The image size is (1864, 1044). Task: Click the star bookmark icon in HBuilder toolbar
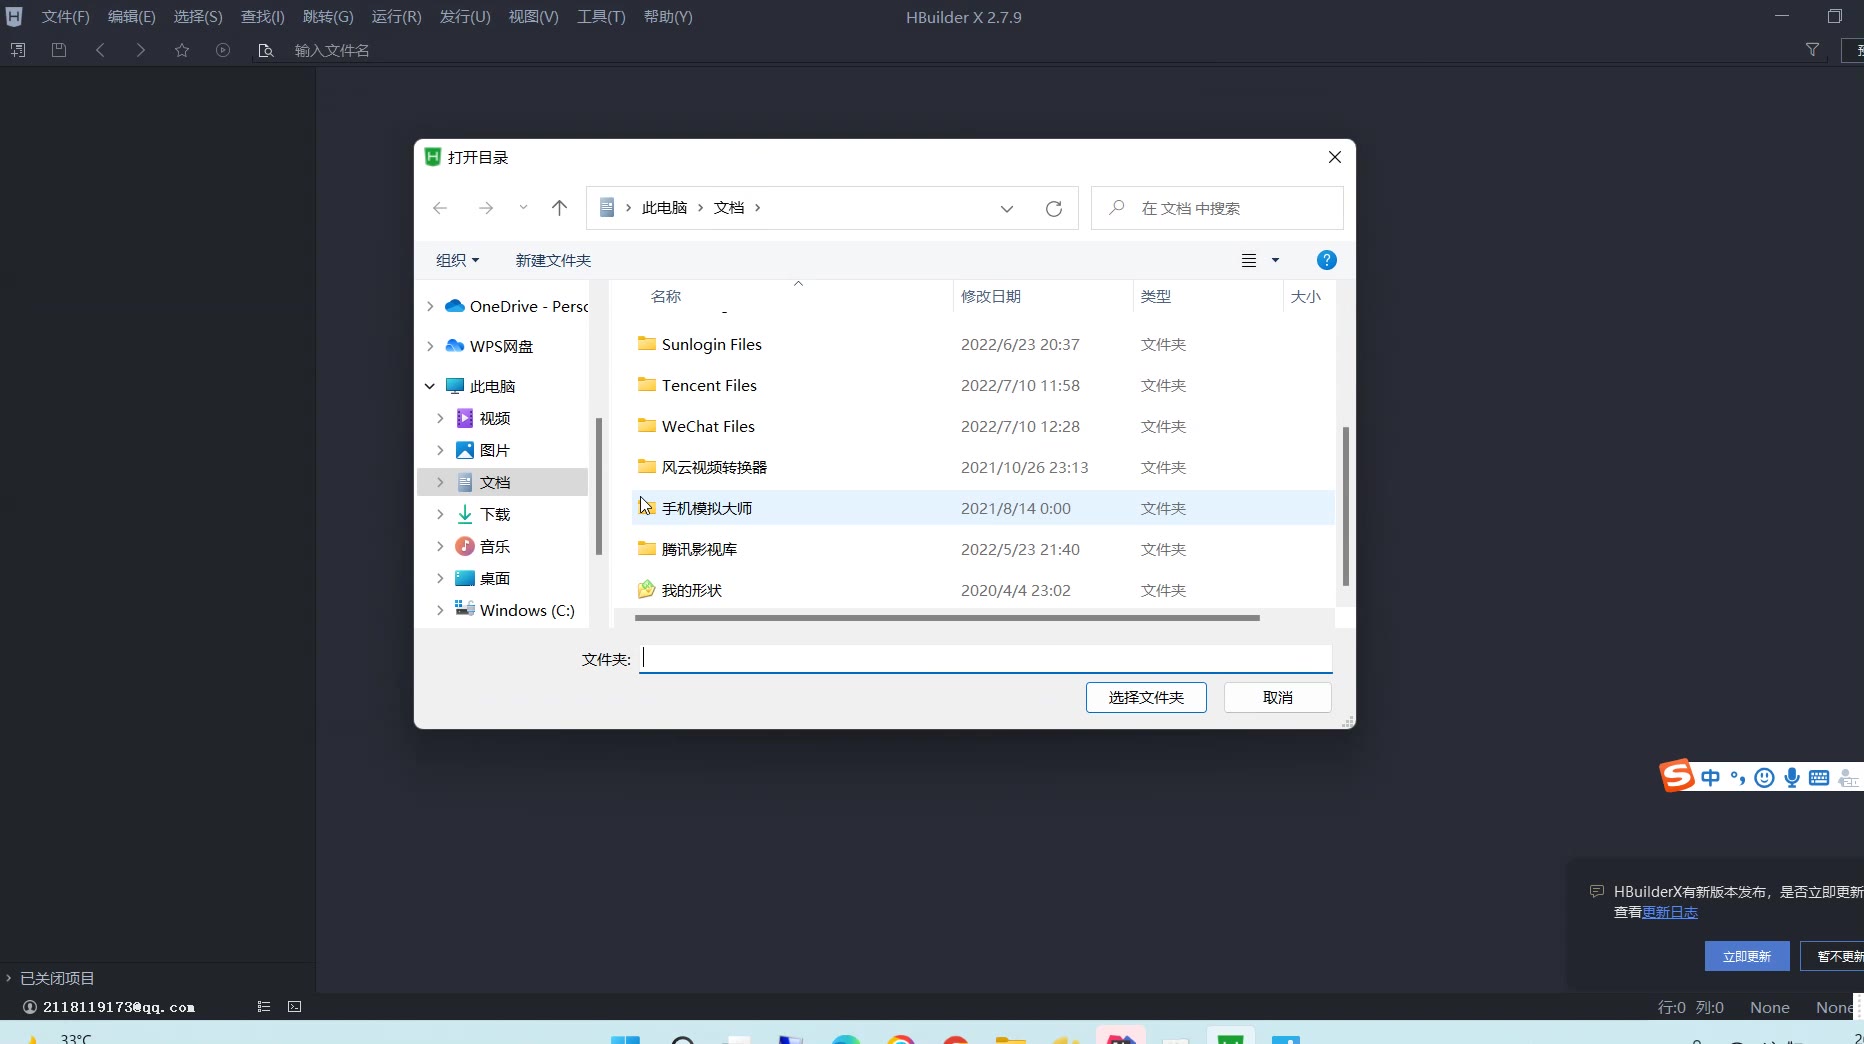(x=182, y=50)
